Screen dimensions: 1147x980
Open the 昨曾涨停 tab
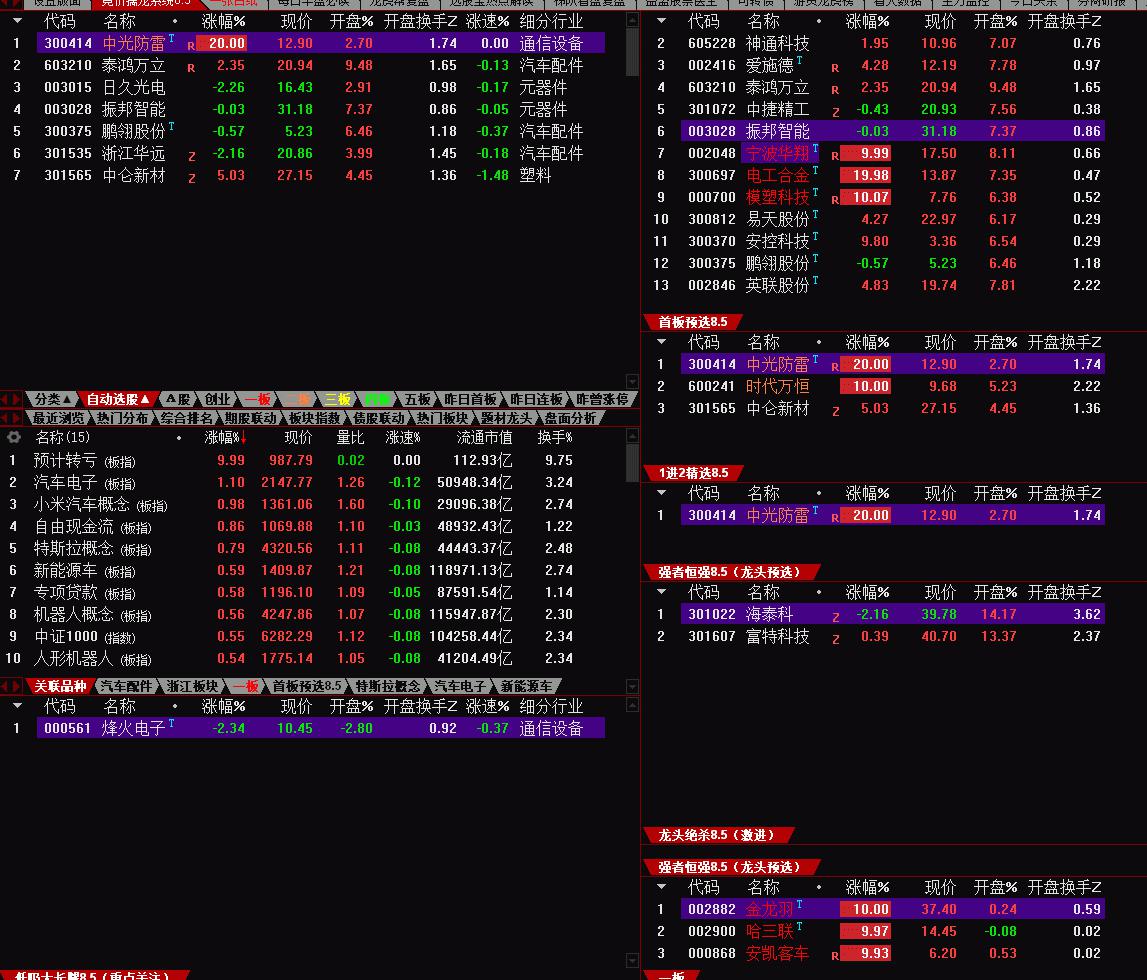tap(602, 399)
